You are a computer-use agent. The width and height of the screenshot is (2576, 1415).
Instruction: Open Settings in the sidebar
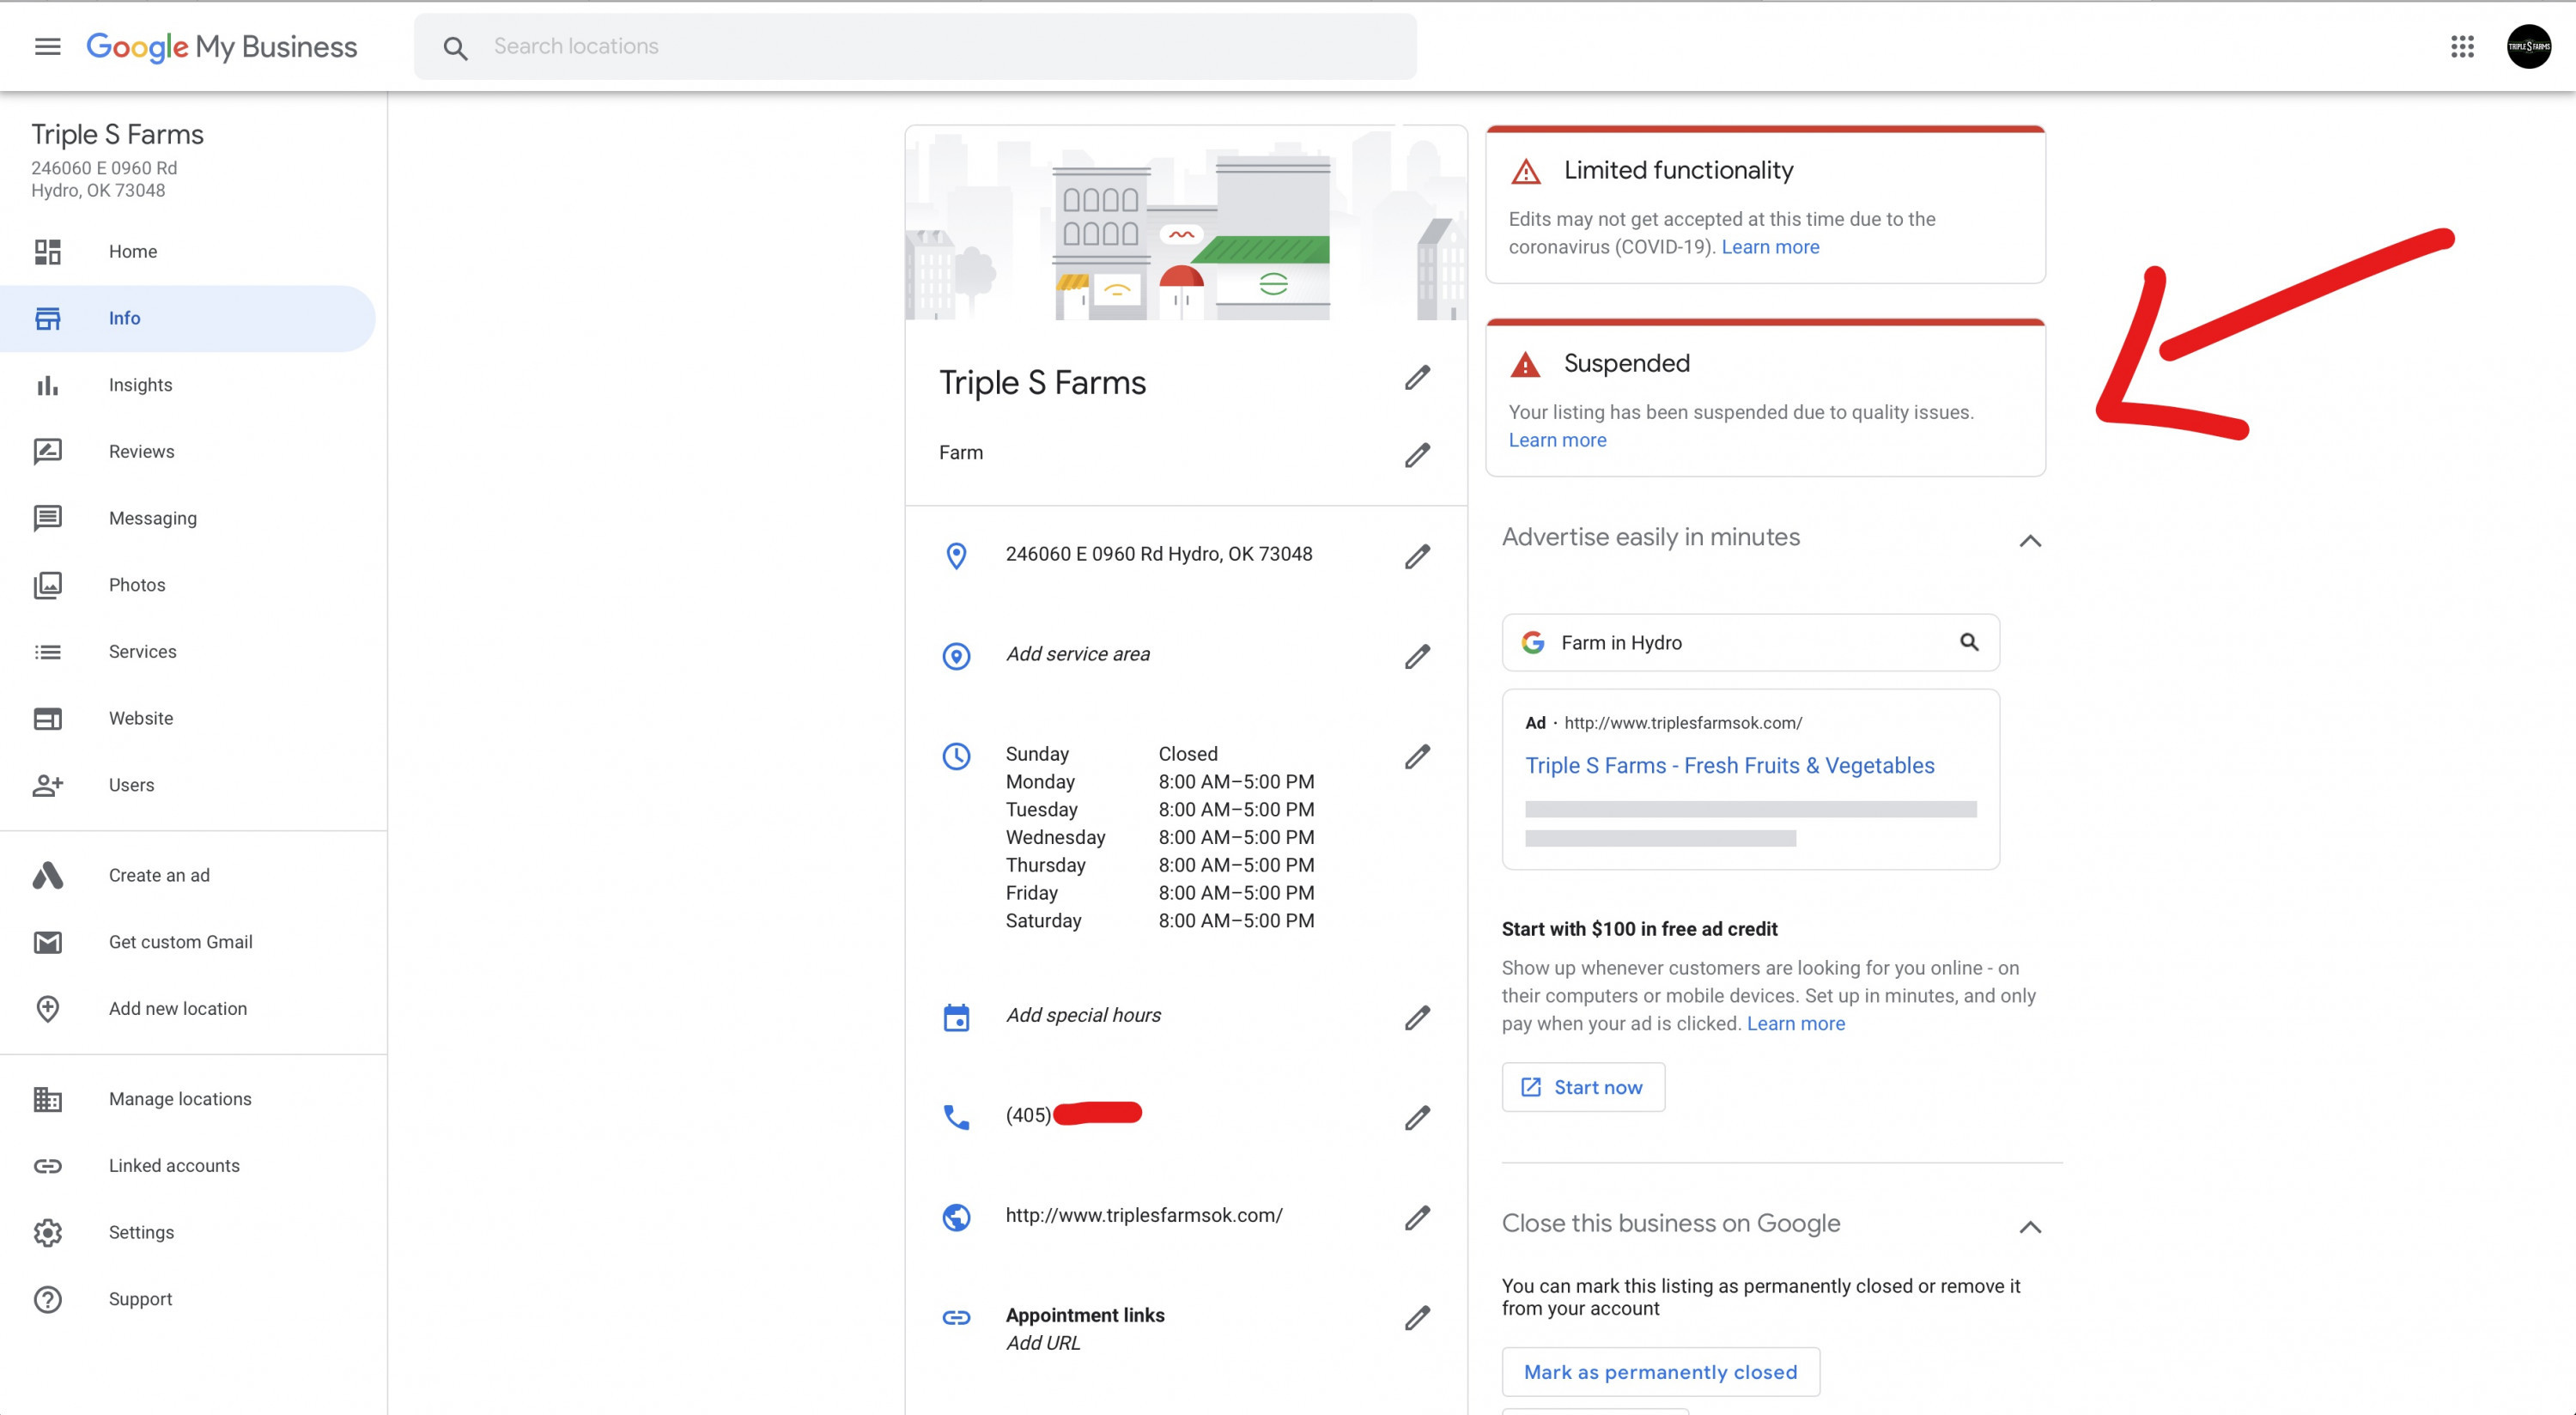[x=141, y=1232]
